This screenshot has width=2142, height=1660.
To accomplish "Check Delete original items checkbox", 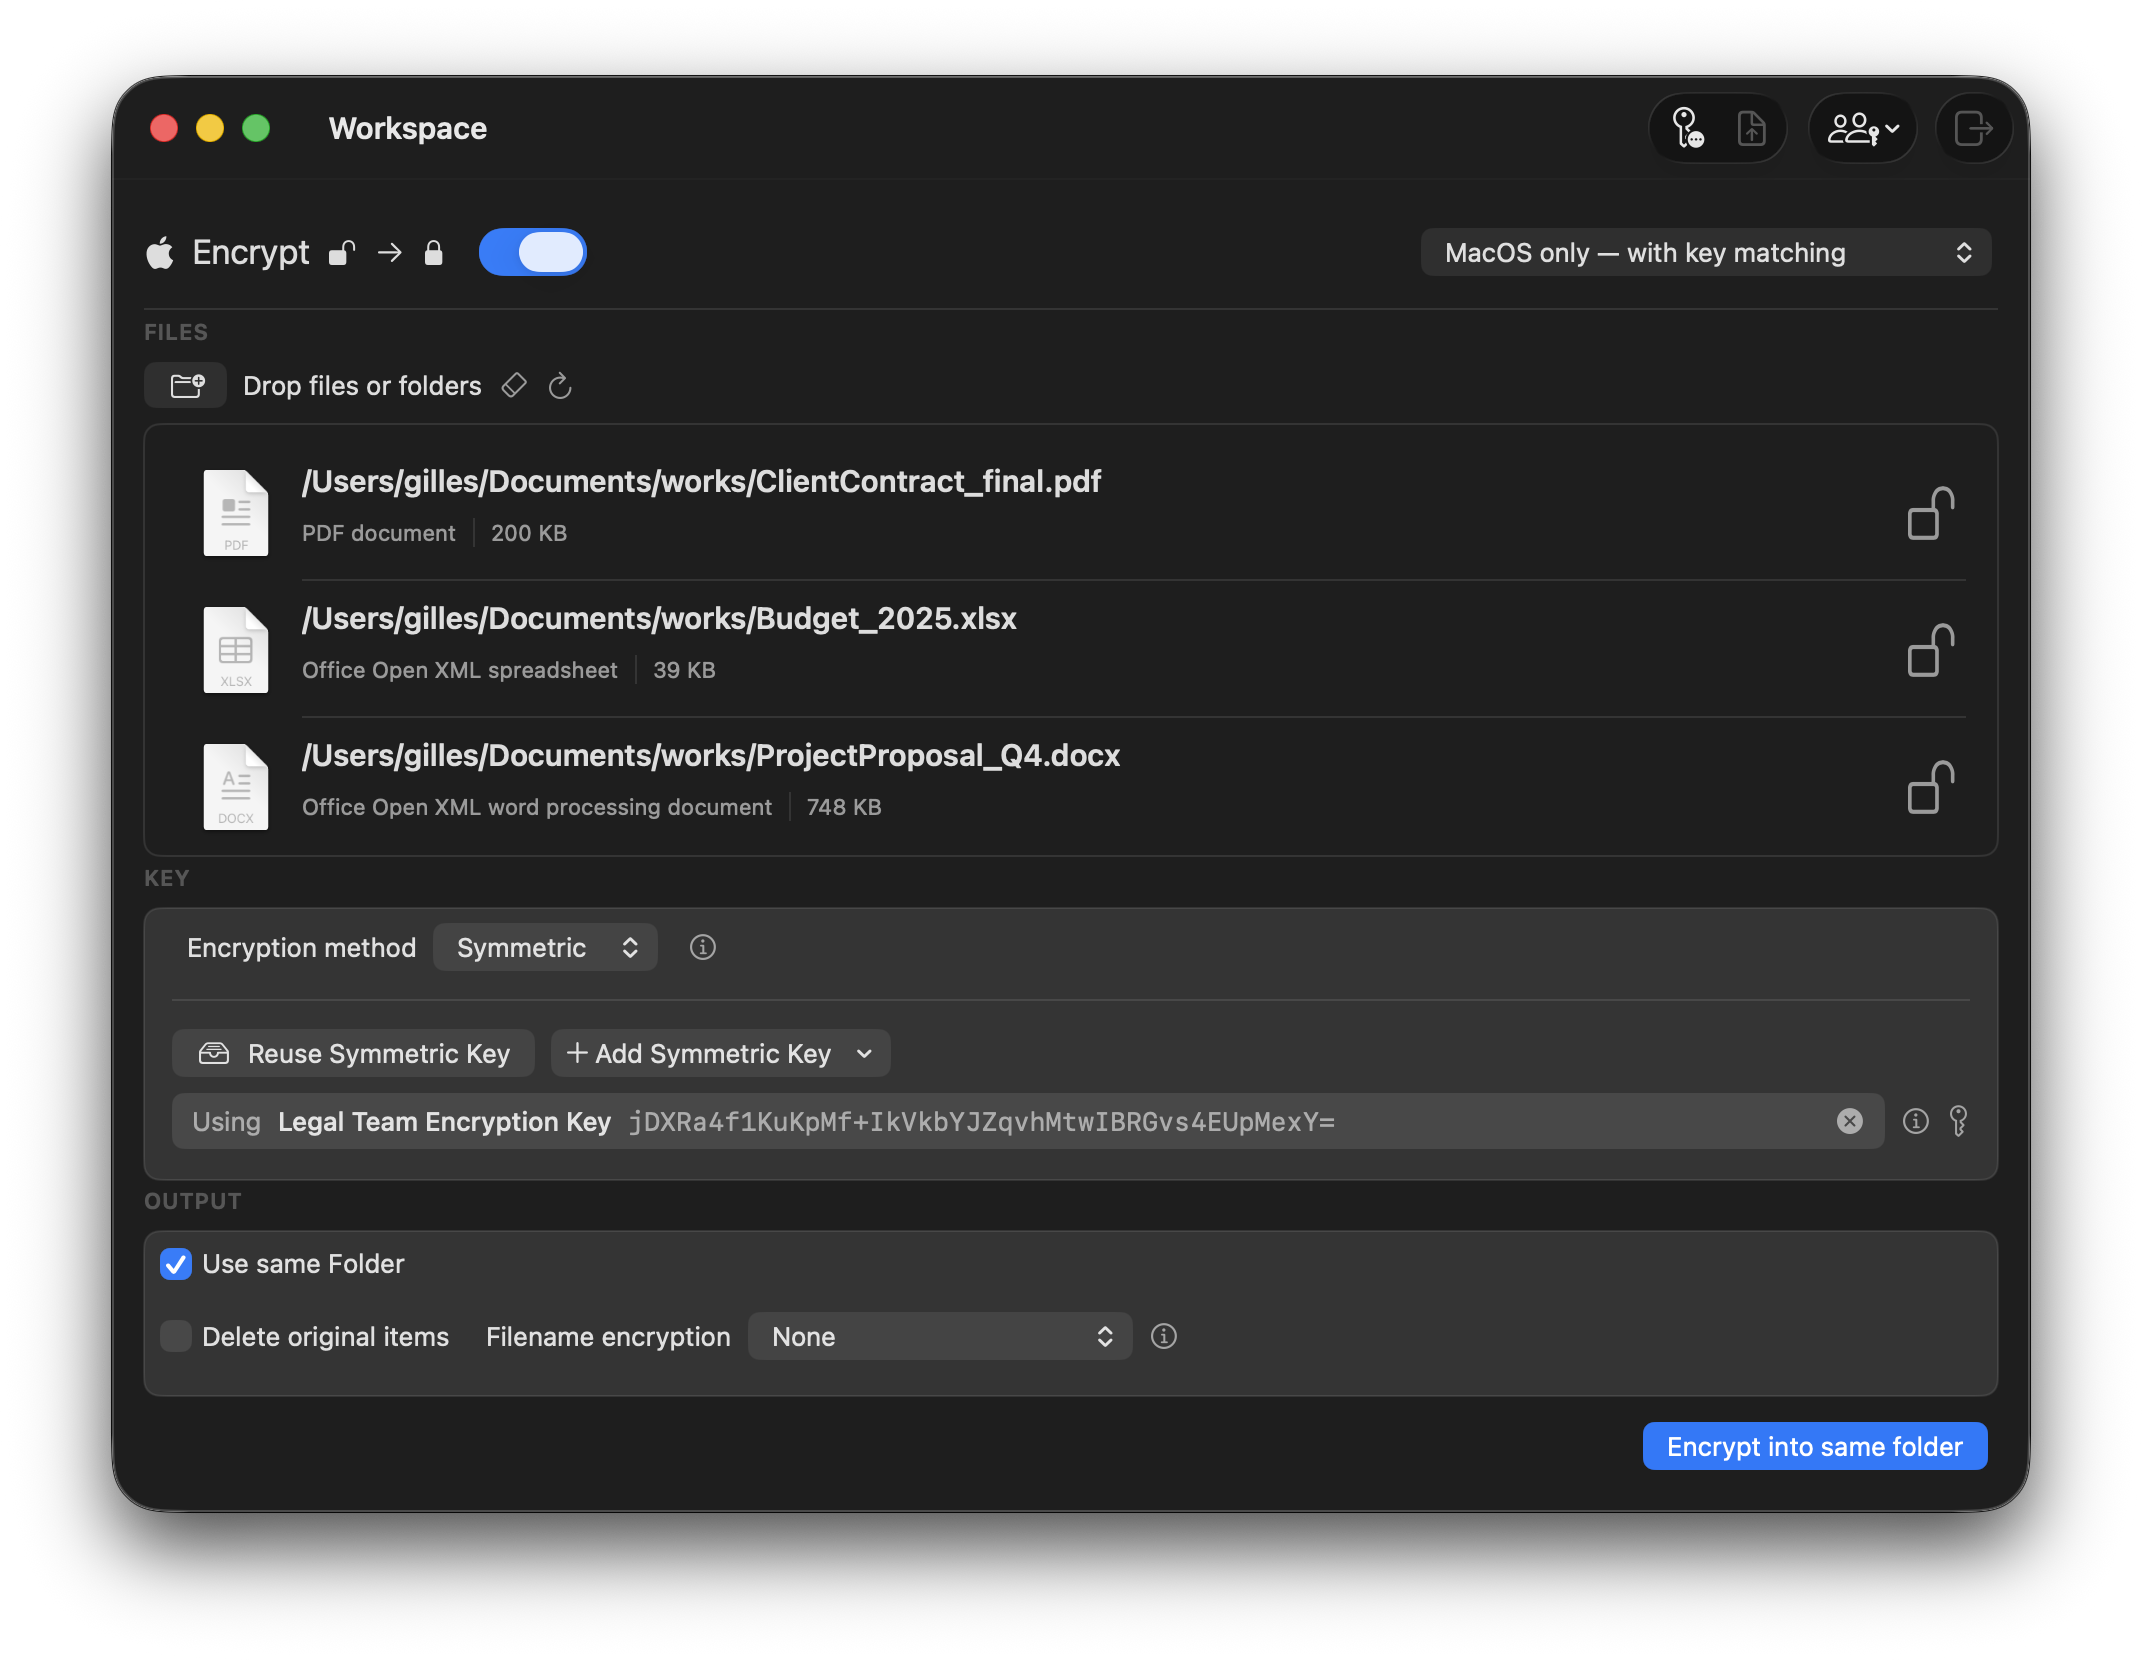I will pos(176,1336).
